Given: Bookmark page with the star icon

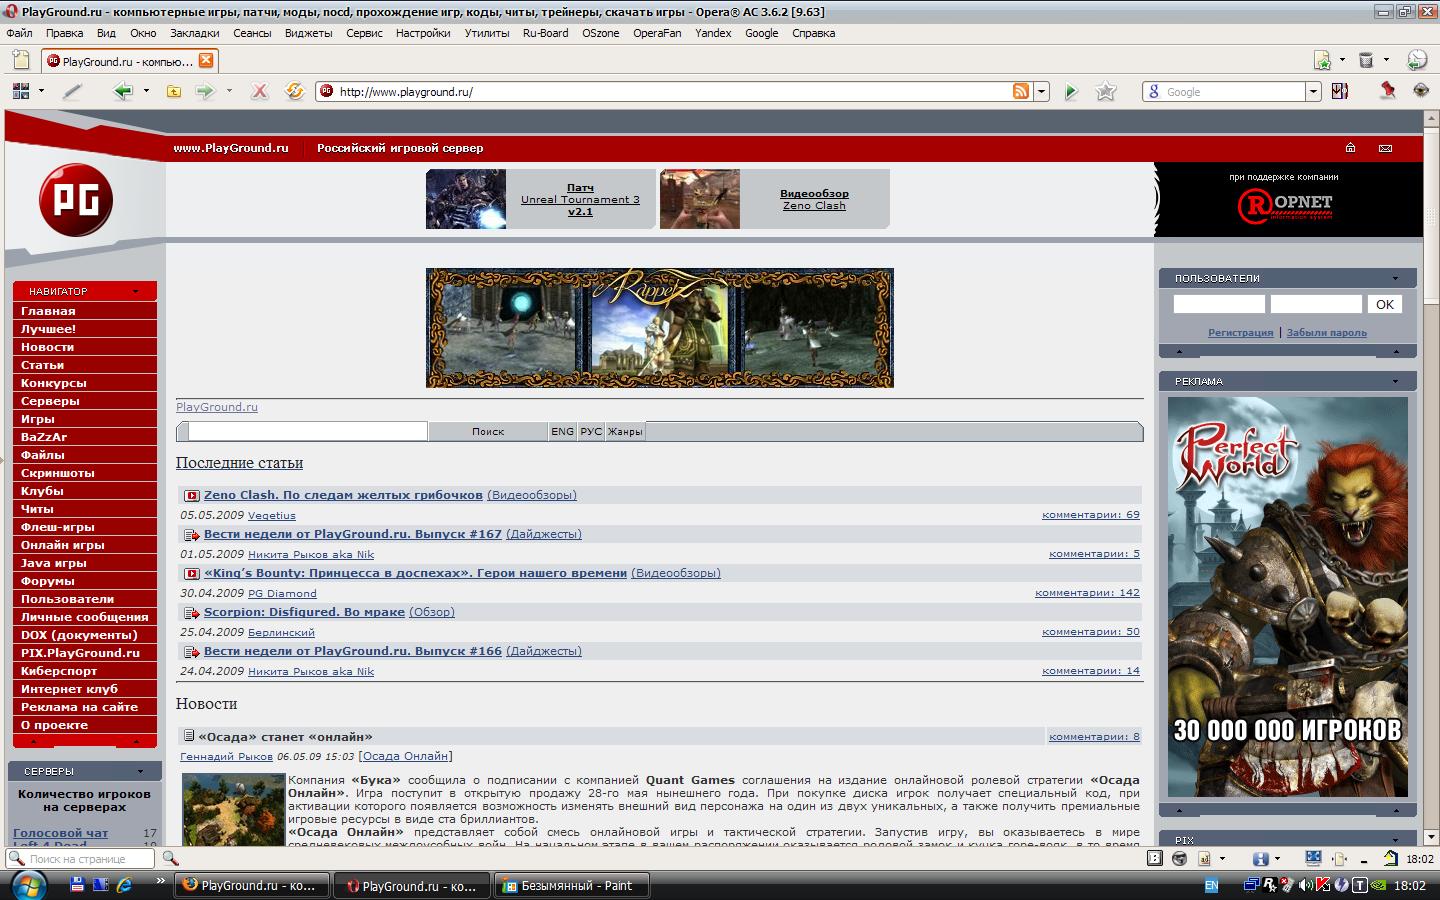Looking at the screenshot, I should (x=1105, y=91).
